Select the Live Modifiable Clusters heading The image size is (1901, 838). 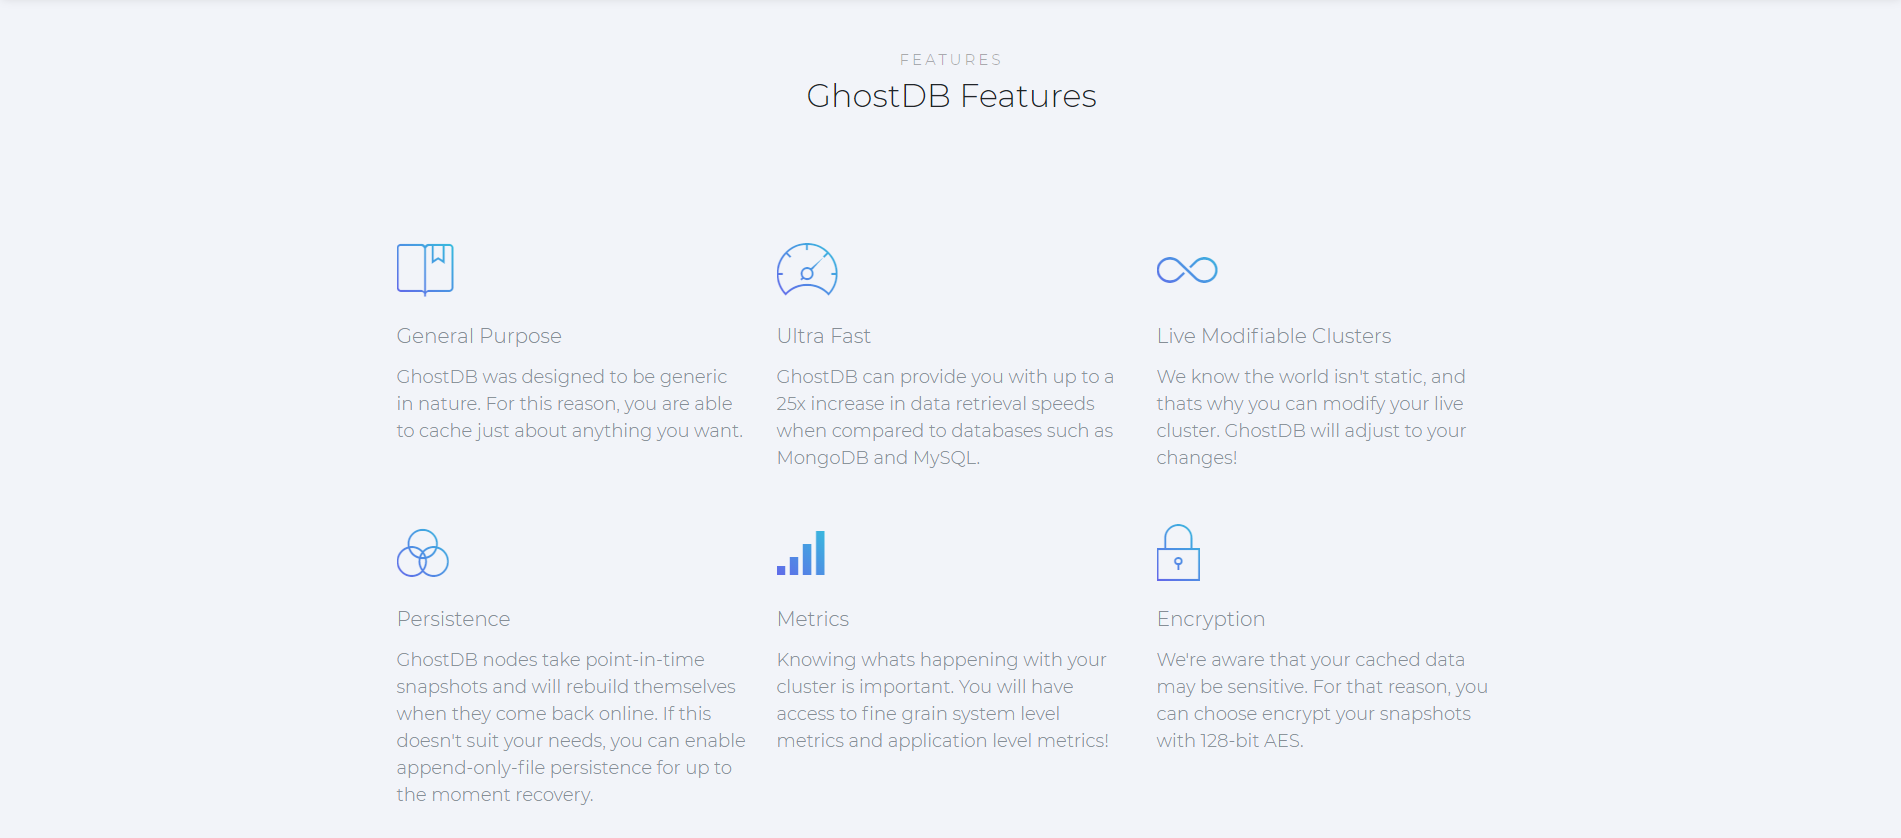coord(1274,336)
